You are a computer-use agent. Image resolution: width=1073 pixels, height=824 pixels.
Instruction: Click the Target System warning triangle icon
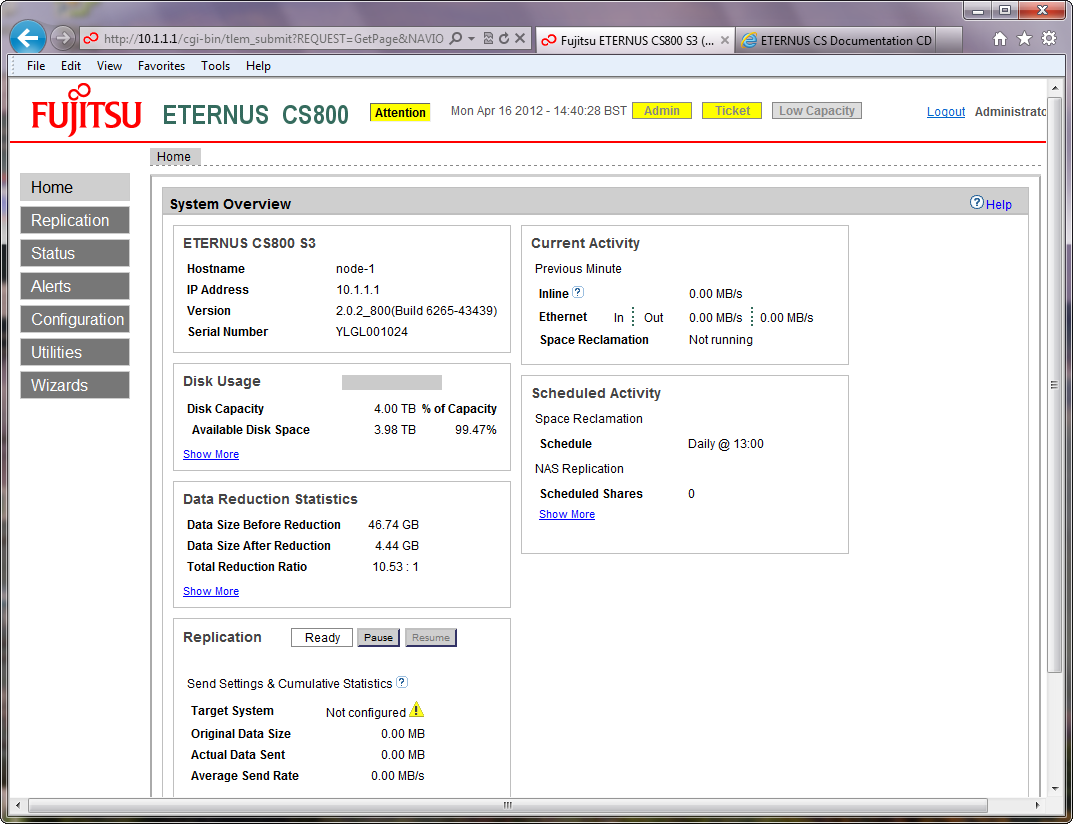(x=416, y=710)
